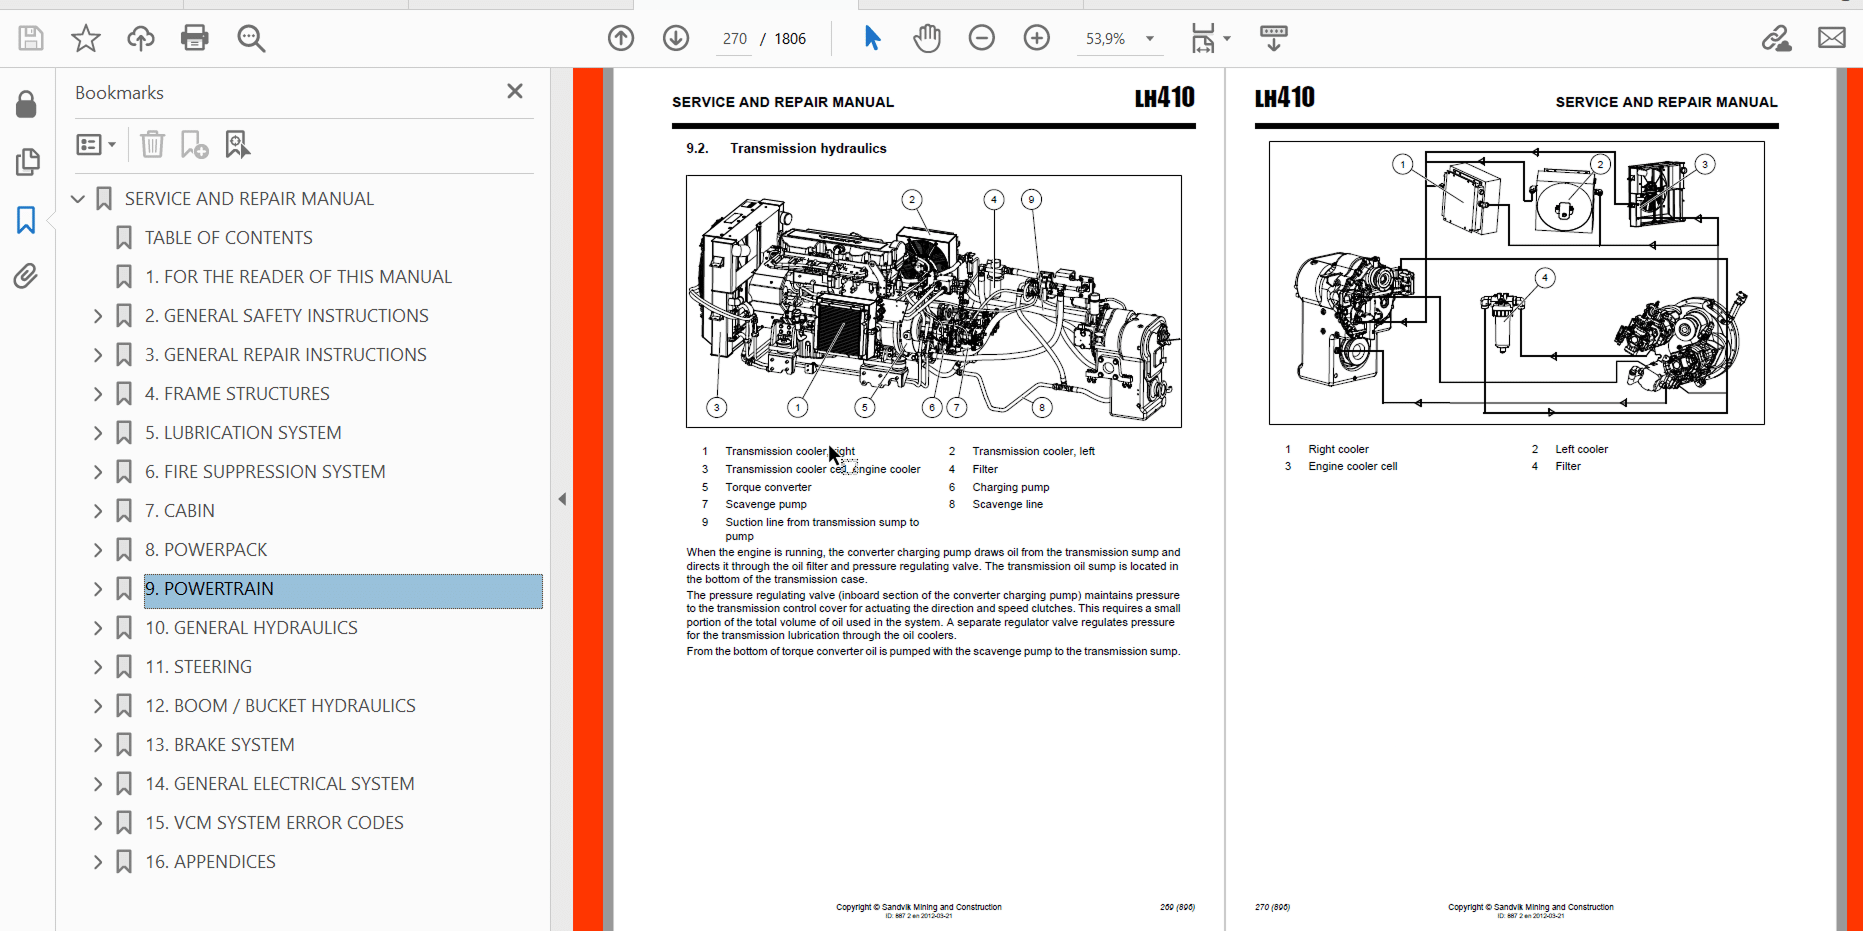The image size is (1863, 931).
Task: Add file to starred favorites
Action: [86, 39]
